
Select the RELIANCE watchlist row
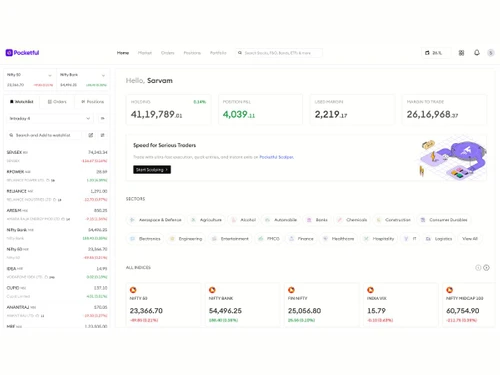[x=57, y=195]
